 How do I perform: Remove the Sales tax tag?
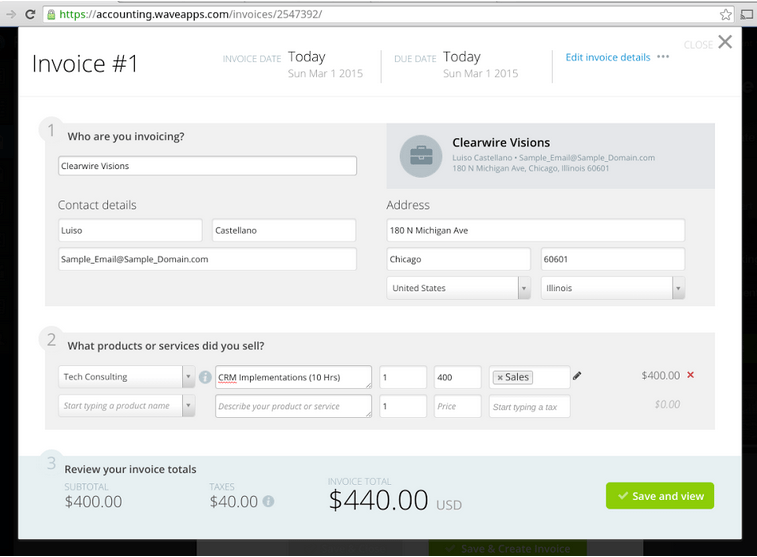pyautogui.click(x=500, y=377)
